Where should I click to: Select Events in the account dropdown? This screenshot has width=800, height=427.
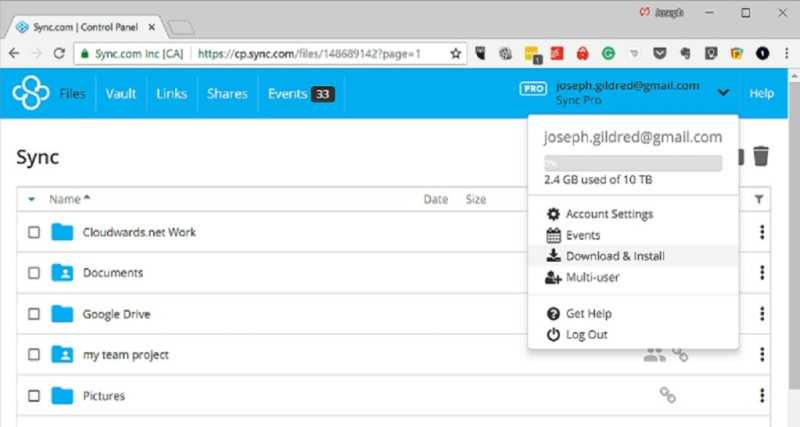coord(583,235)
